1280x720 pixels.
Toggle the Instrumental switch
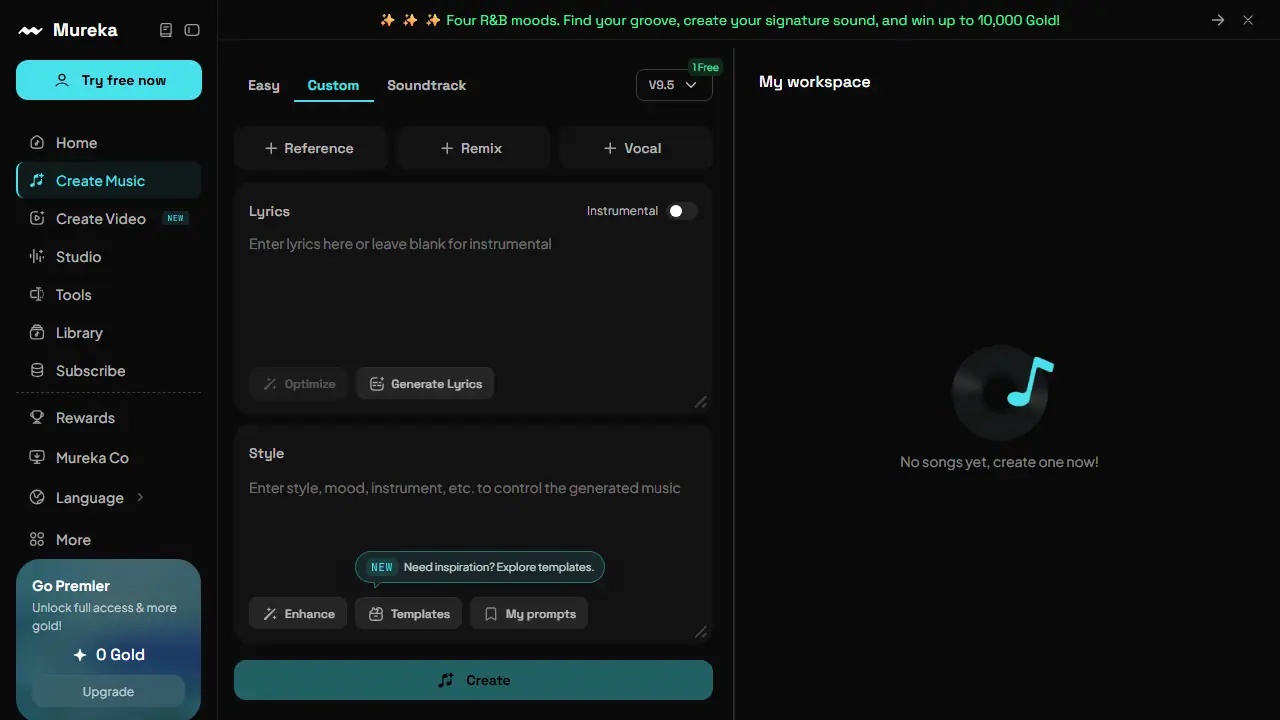683,211
